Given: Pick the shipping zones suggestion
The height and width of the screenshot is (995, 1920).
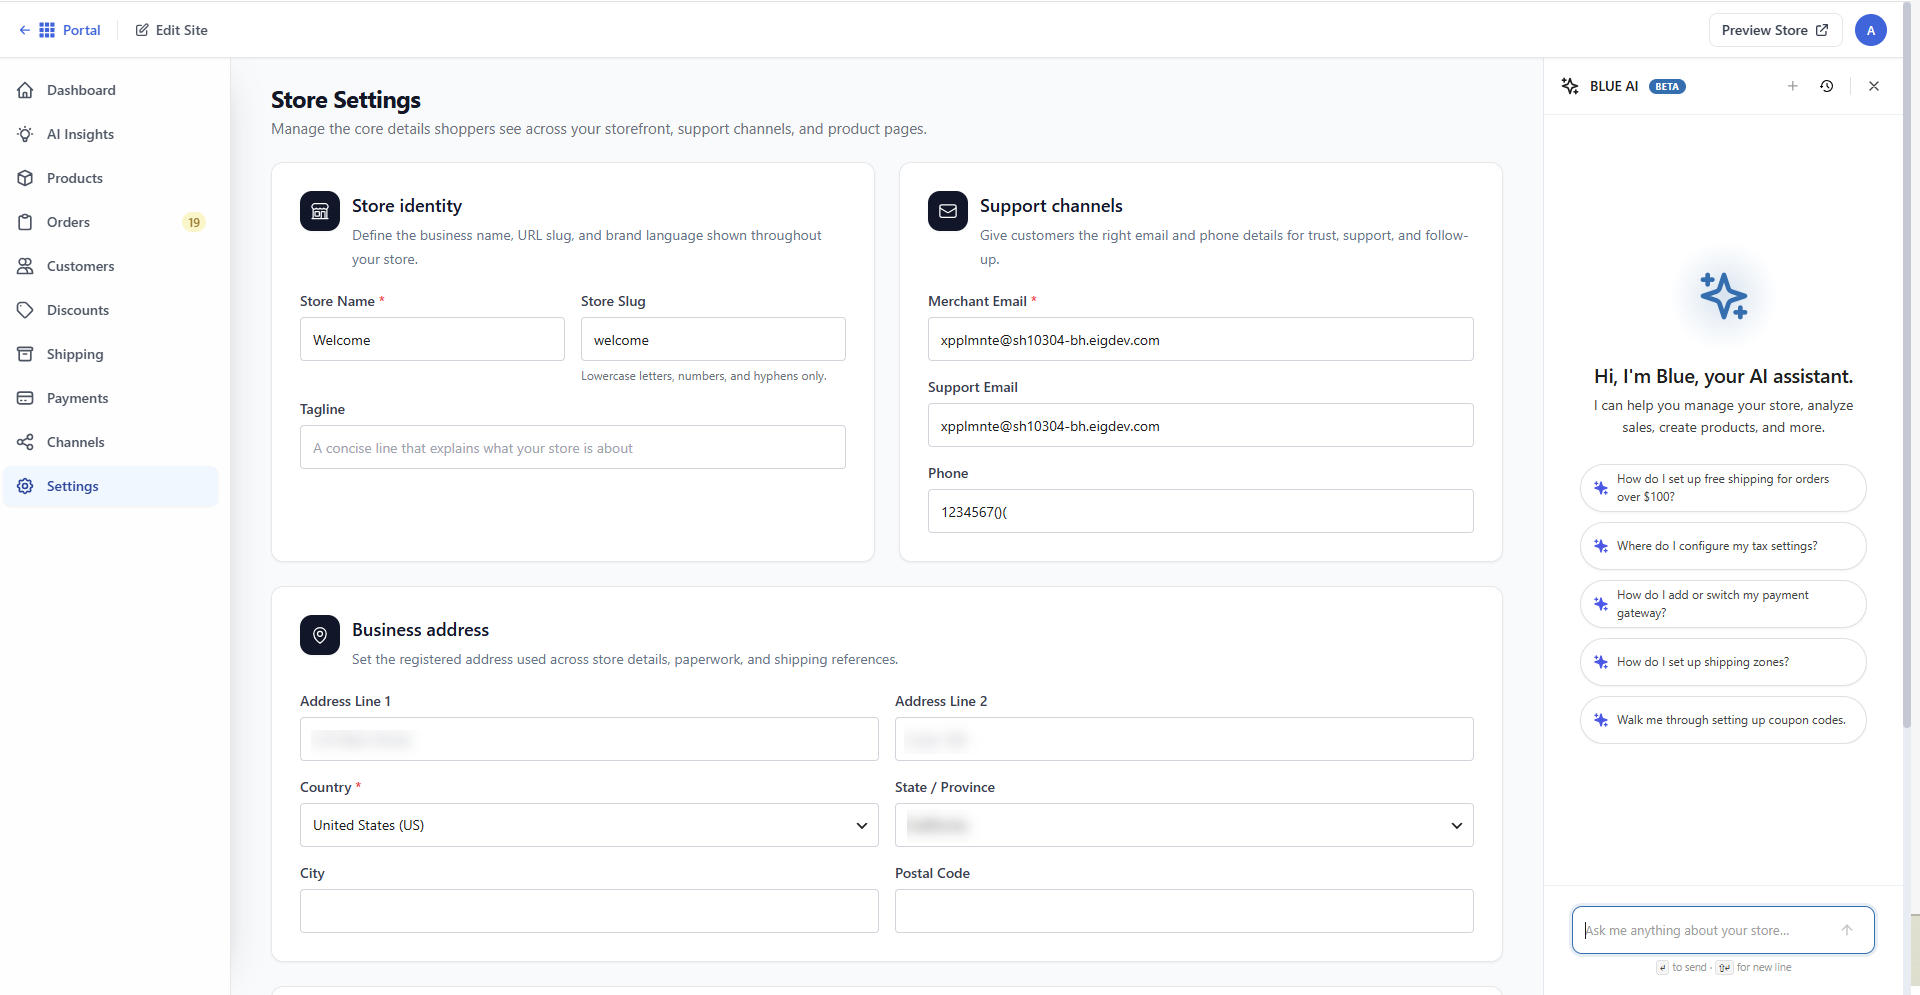Looking at the screenshot, I should pyautogui.click(x=1723, y=662).
